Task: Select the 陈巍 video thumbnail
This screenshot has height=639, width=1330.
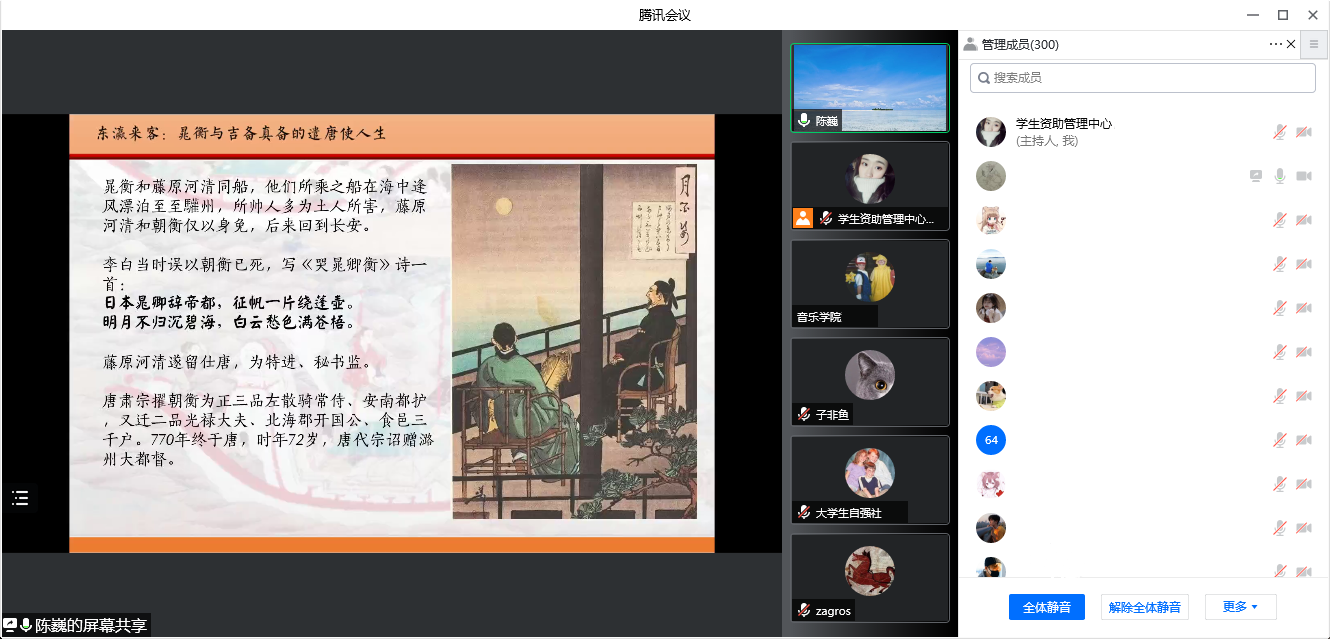Action: click(869, 87)
